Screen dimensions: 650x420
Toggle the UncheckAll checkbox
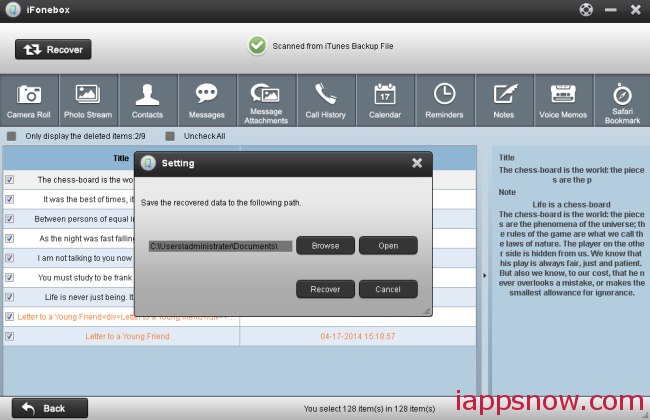pyautogui.click(x=171, y=136)
